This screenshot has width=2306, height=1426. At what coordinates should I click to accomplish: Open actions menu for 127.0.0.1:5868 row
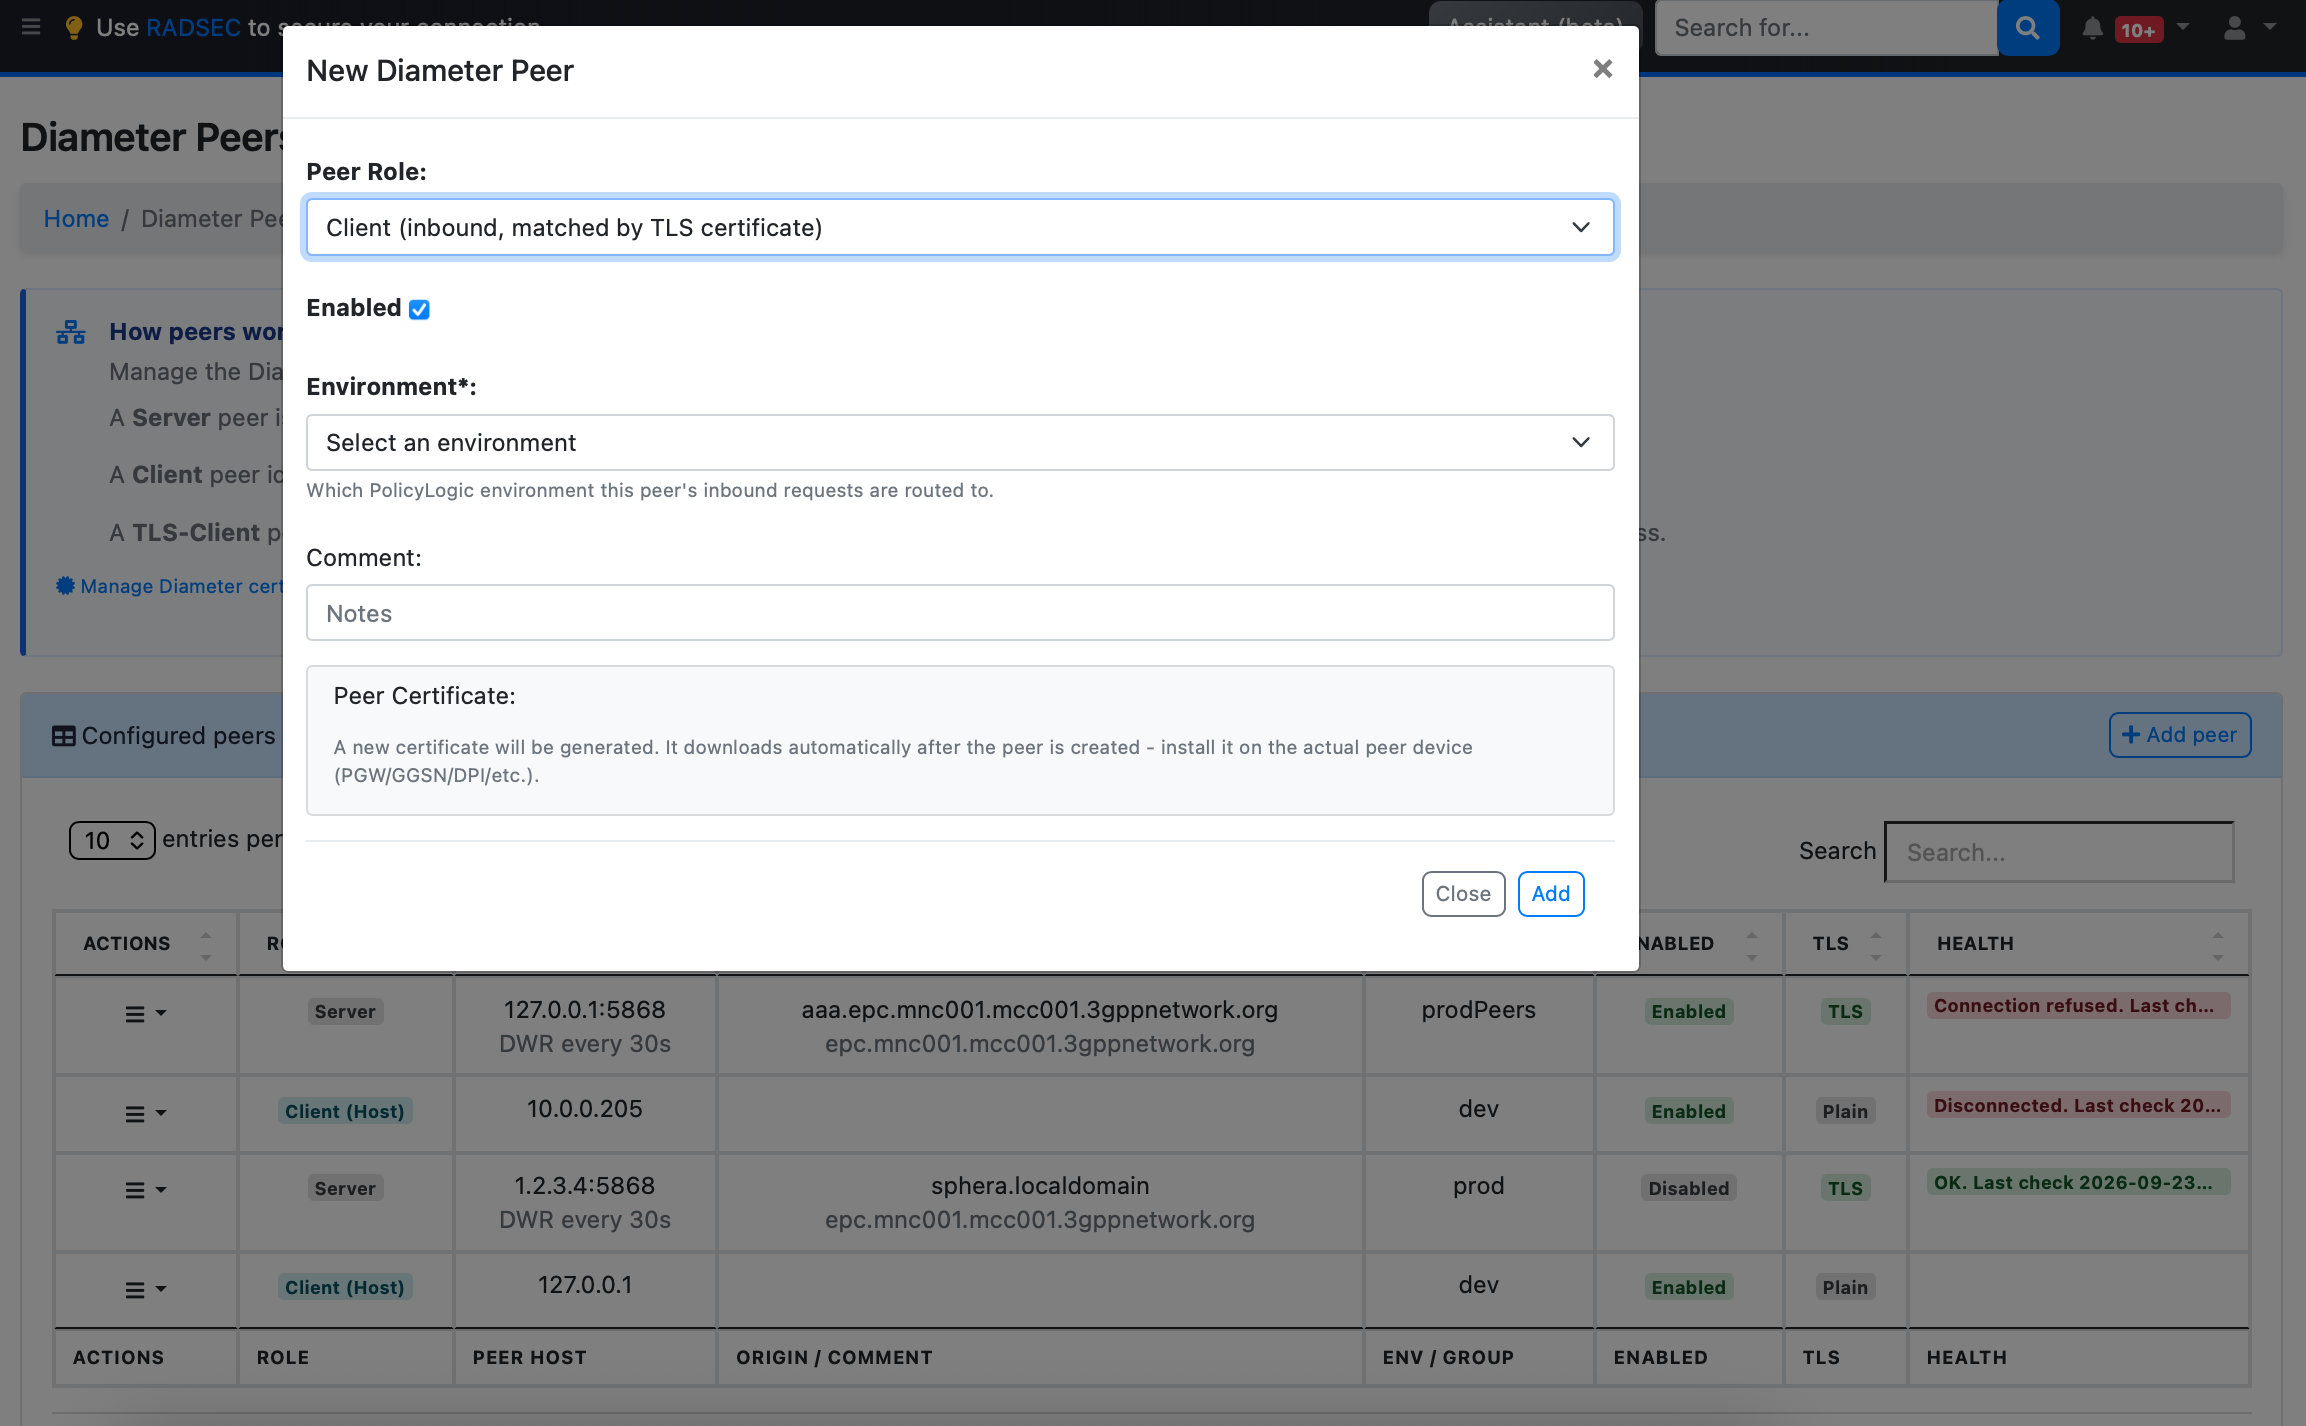145,1014
